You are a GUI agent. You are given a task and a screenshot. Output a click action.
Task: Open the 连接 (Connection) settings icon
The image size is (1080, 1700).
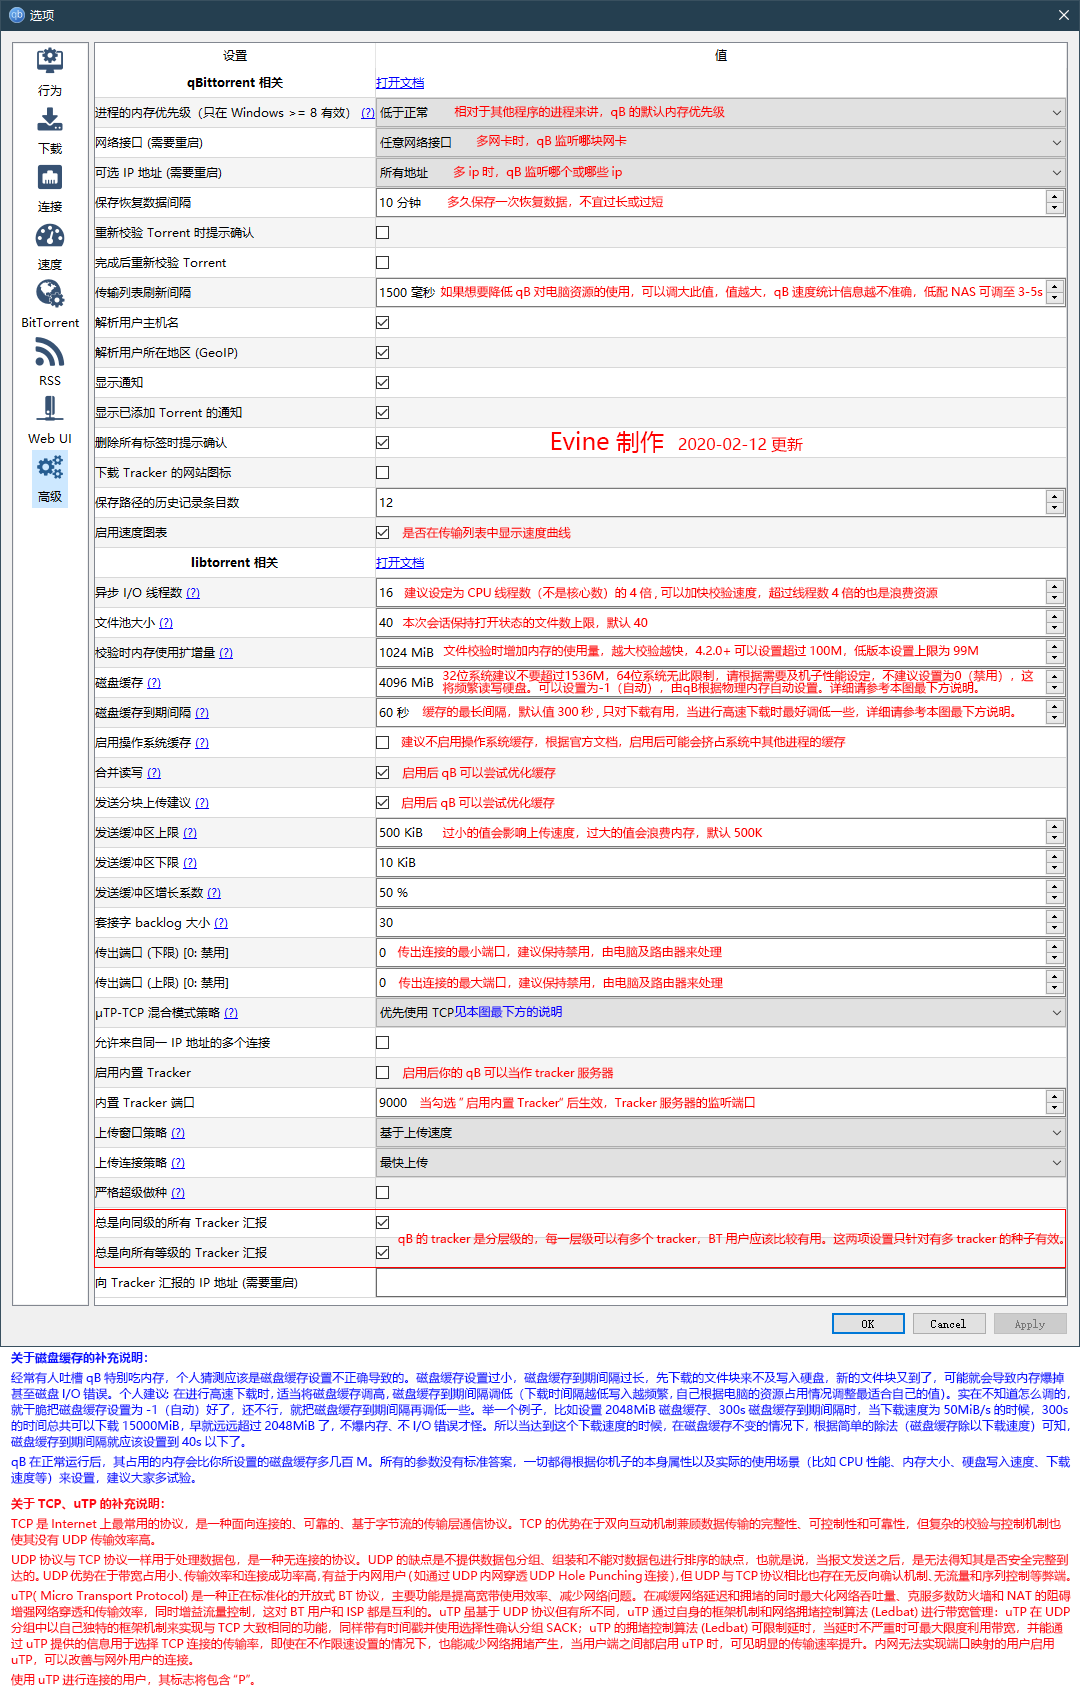pyautogui.click(x=50, y=178)
